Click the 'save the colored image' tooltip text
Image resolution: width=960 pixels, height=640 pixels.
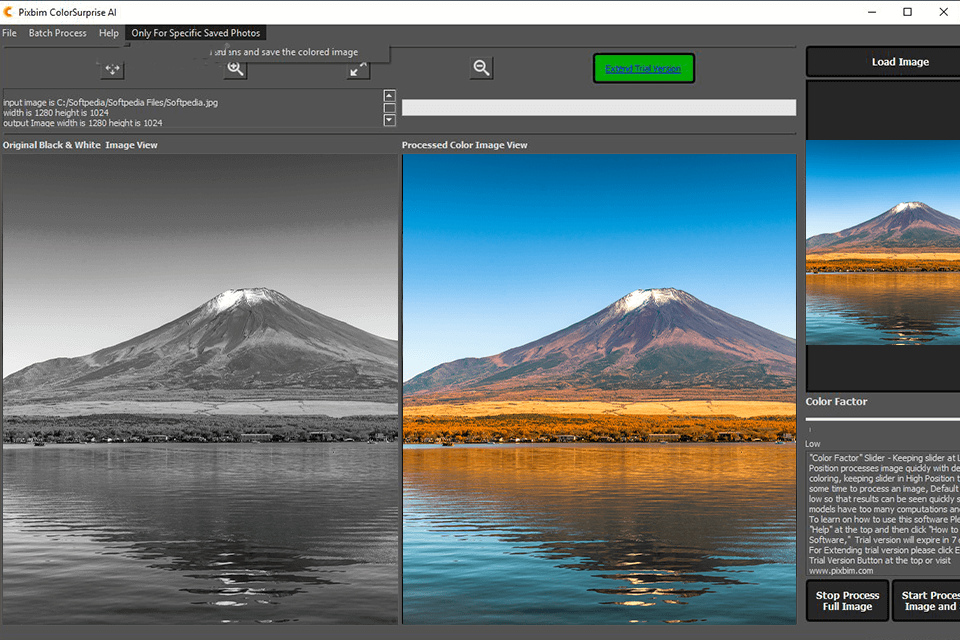click(309, 52)
